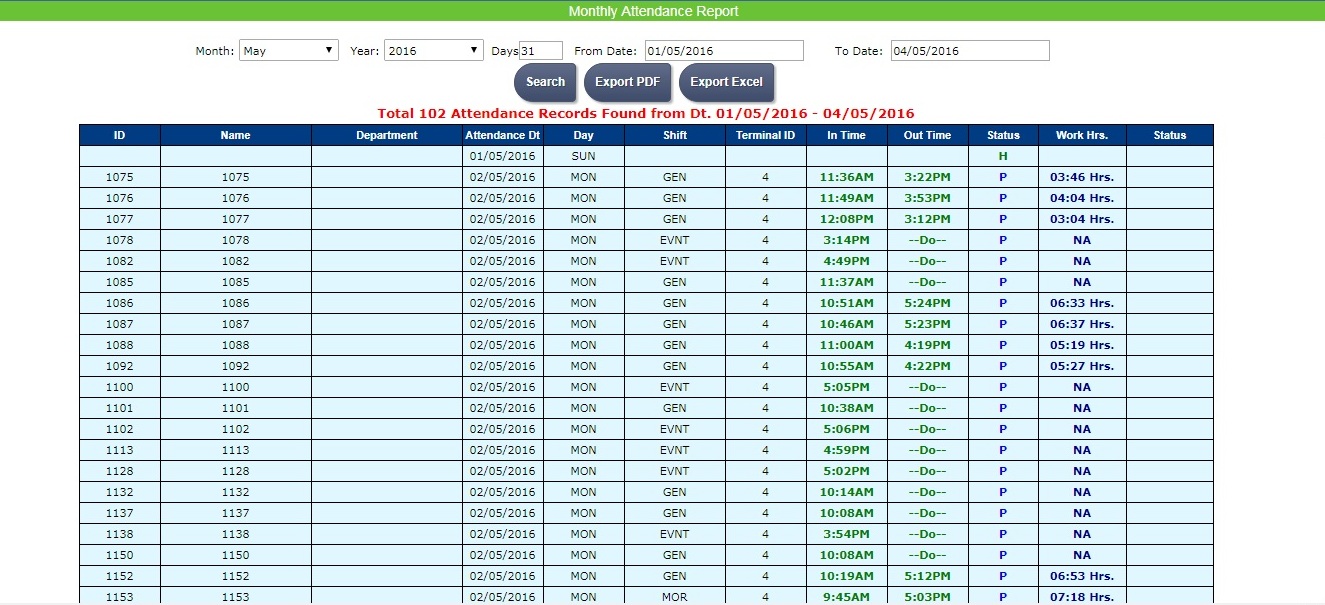1325x605 pixels.
Task: Focus the From Date text field
Action: point(723,51)
